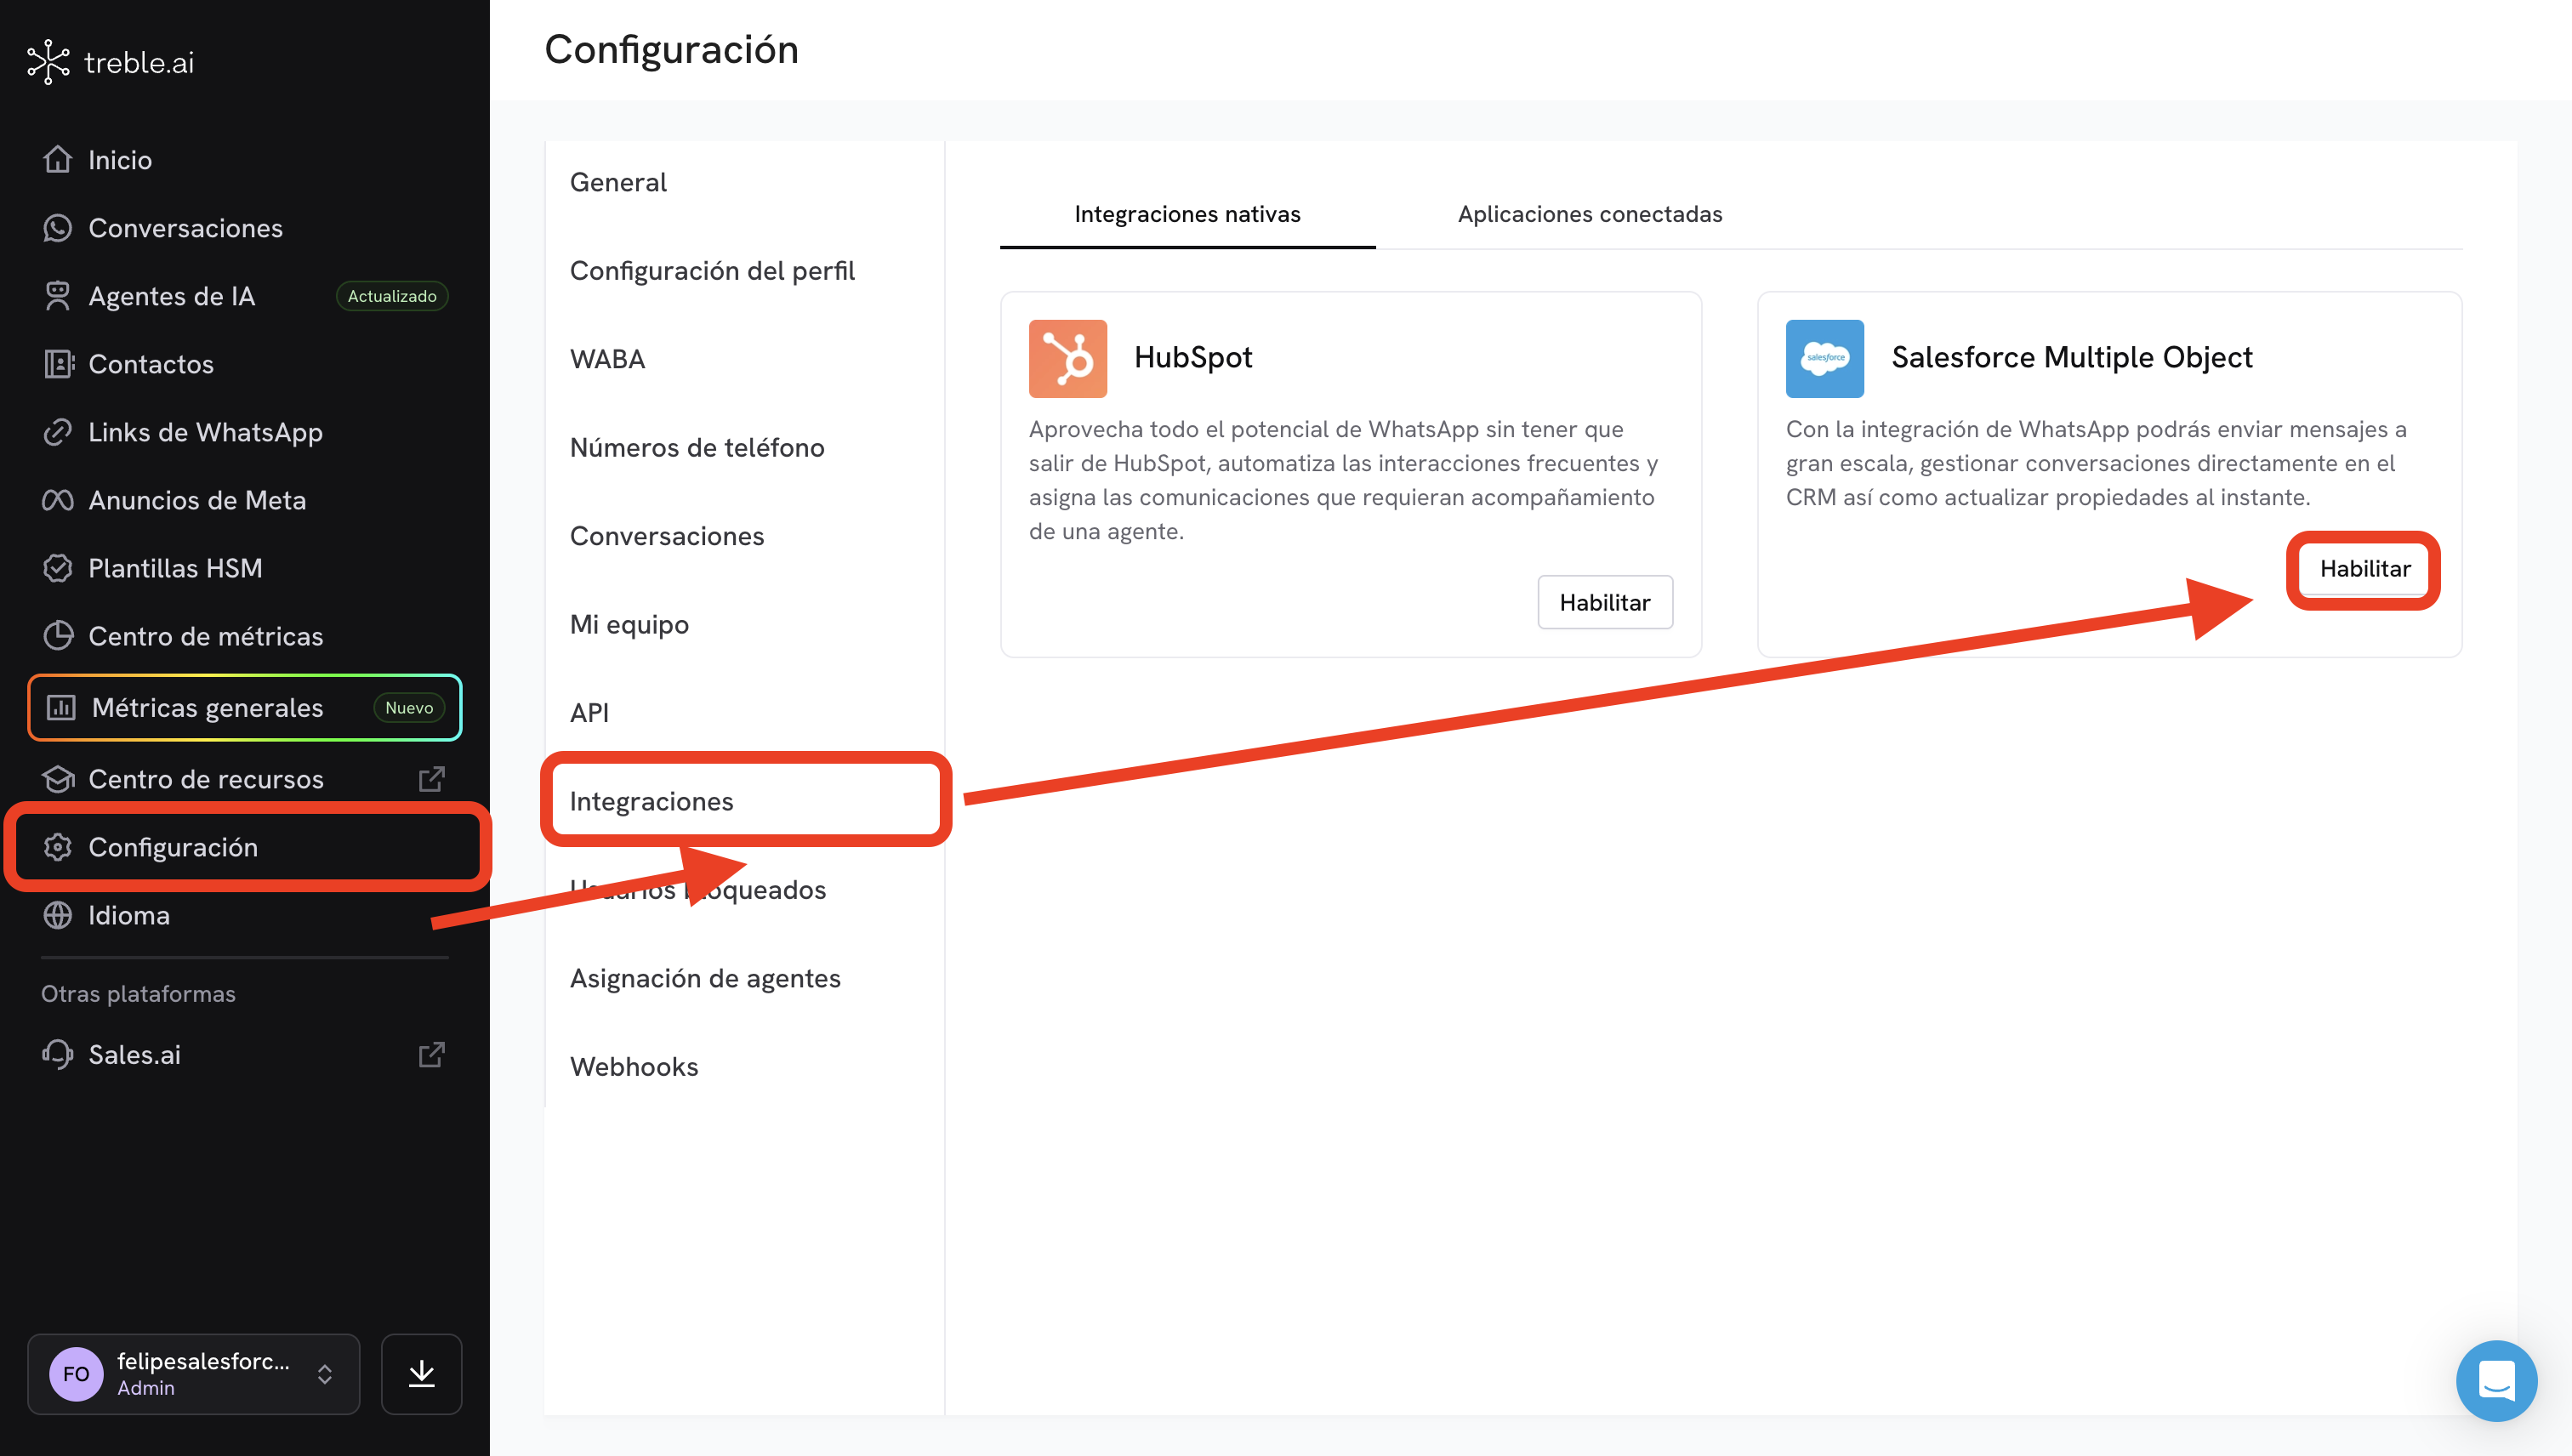Open Asignación de agentes settings

pos(704,978)
